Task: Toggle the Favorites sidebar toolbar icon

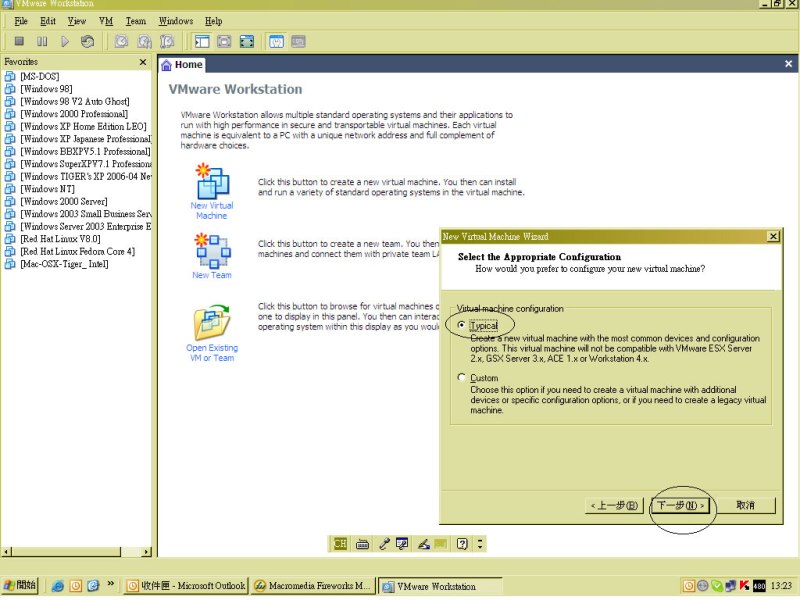Action: [x=202, y=41]
